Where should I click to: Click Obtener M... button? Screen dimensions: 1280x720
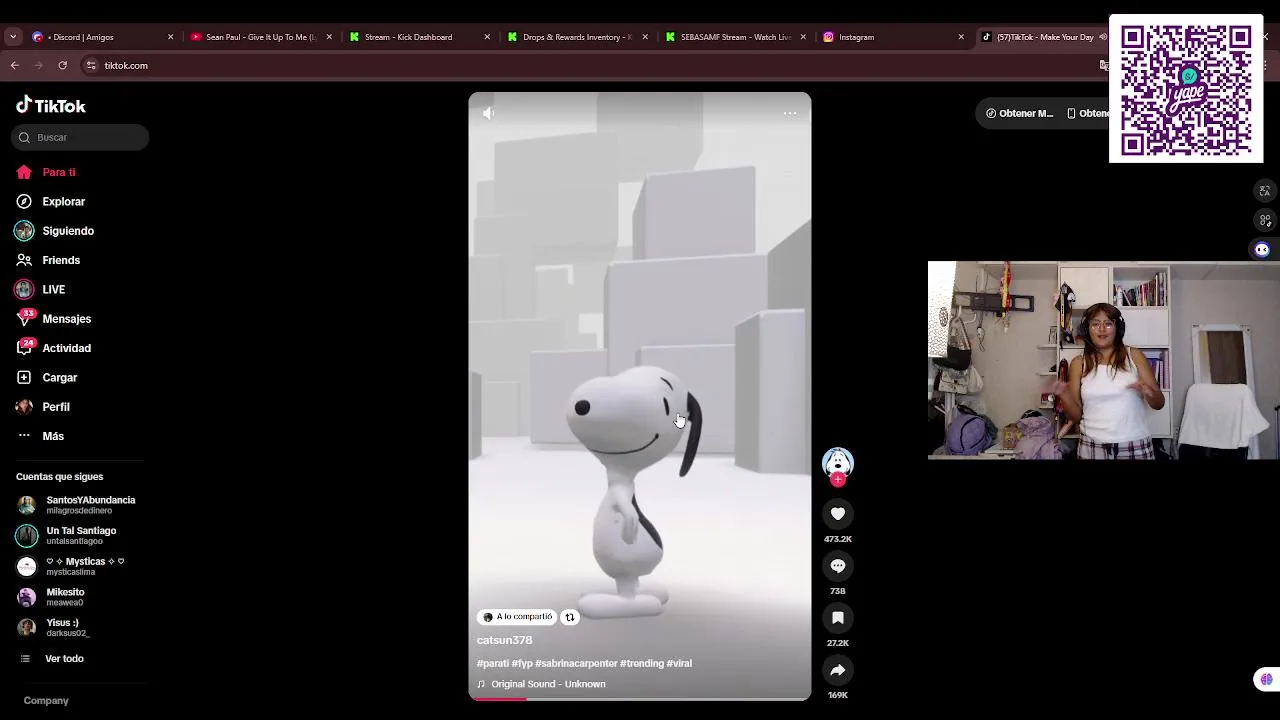click(x=1019, y=113)
